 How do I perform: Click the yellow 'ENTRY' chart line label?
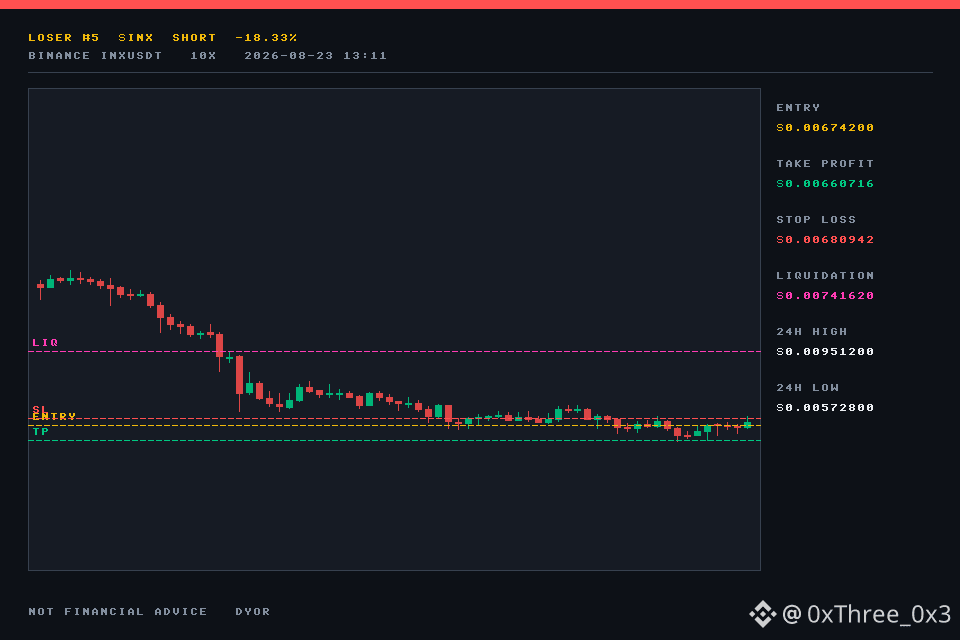pos(54,416)
